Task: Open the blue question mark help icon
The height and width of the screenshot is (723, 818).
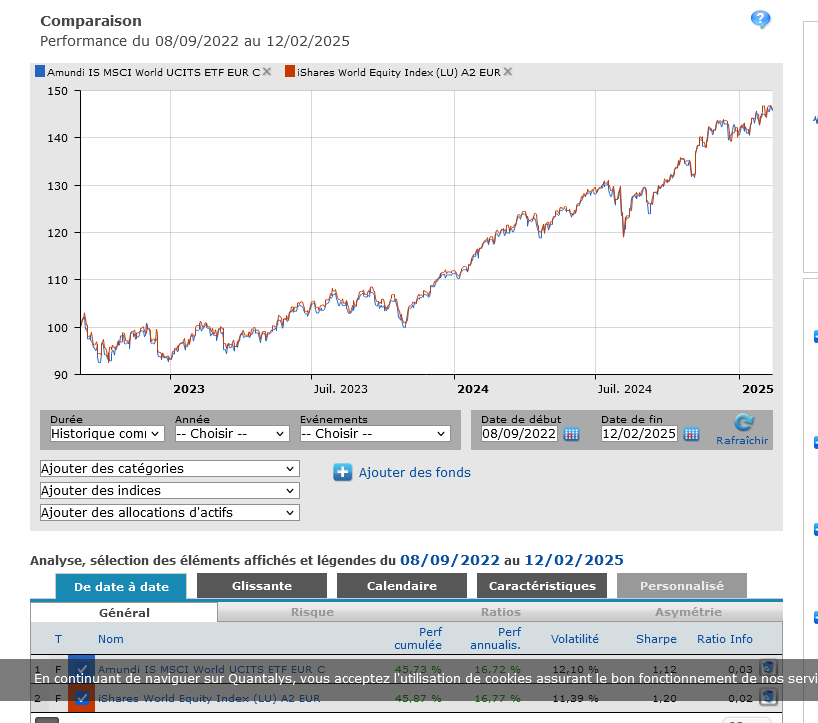Action: tap(760, 20)
